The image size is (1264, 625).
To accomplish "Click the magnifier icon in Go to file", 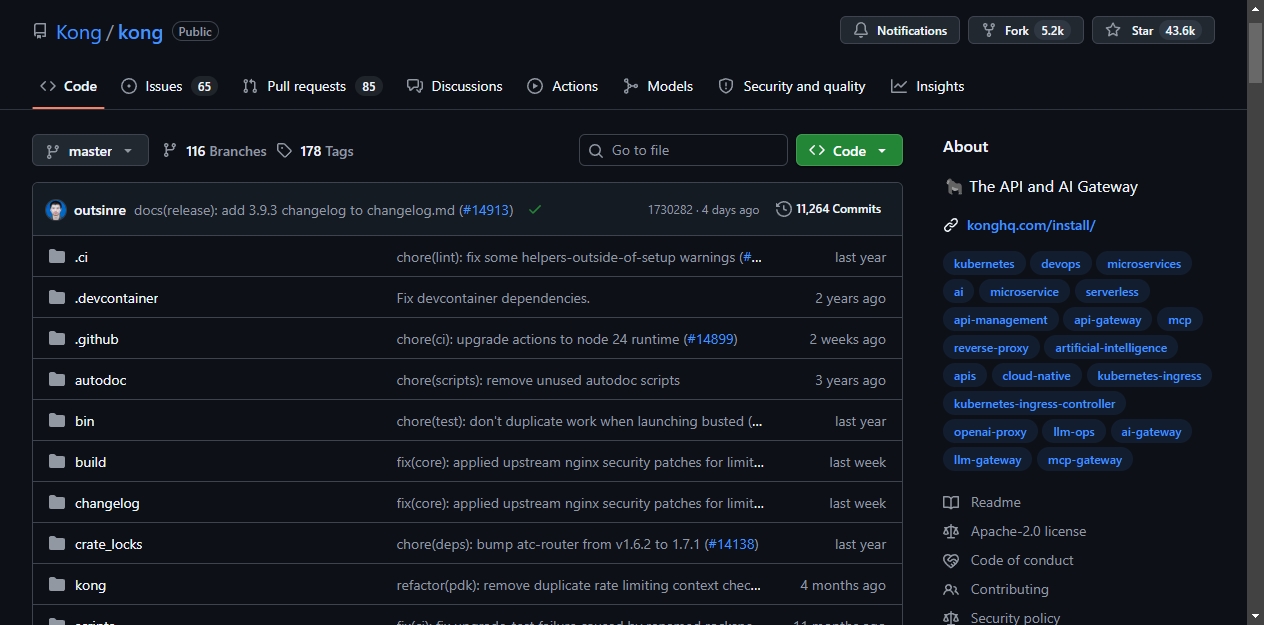I will click(x=597, y=151).
